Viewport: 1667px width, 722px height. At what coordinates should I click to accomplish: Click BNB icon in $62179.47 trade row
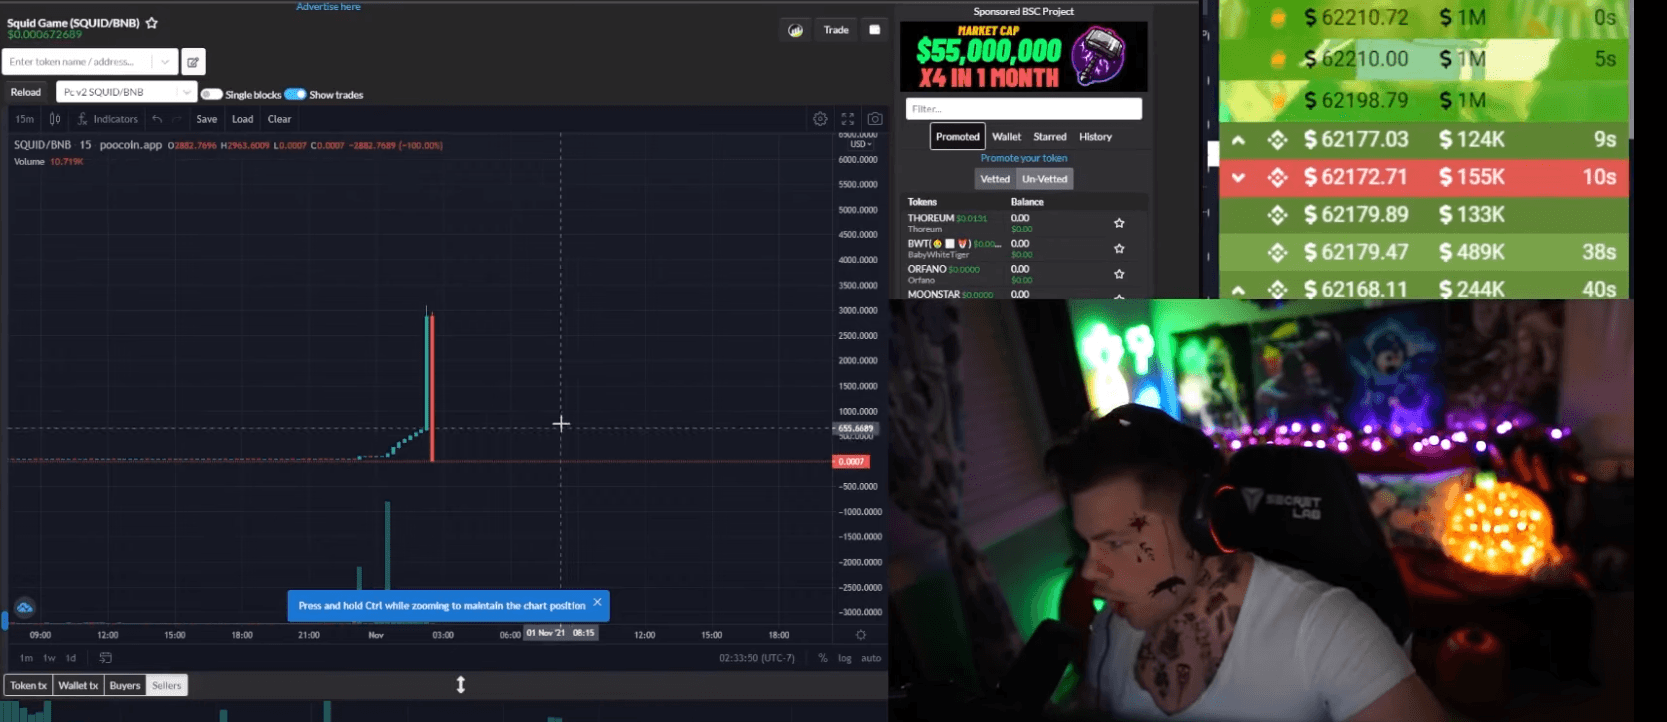[x=1277, y=253]
